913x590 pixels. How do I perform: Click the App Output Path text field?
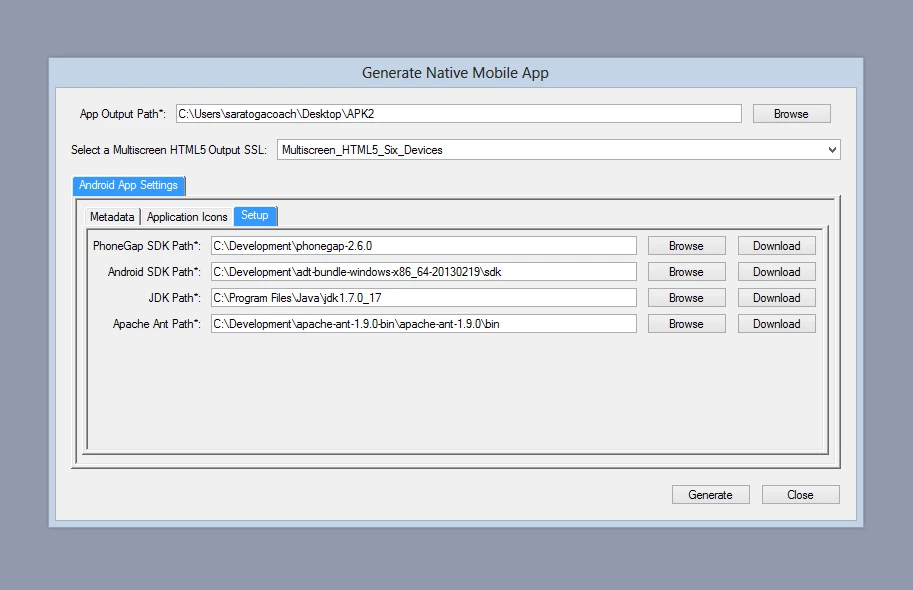click(458, 114)
